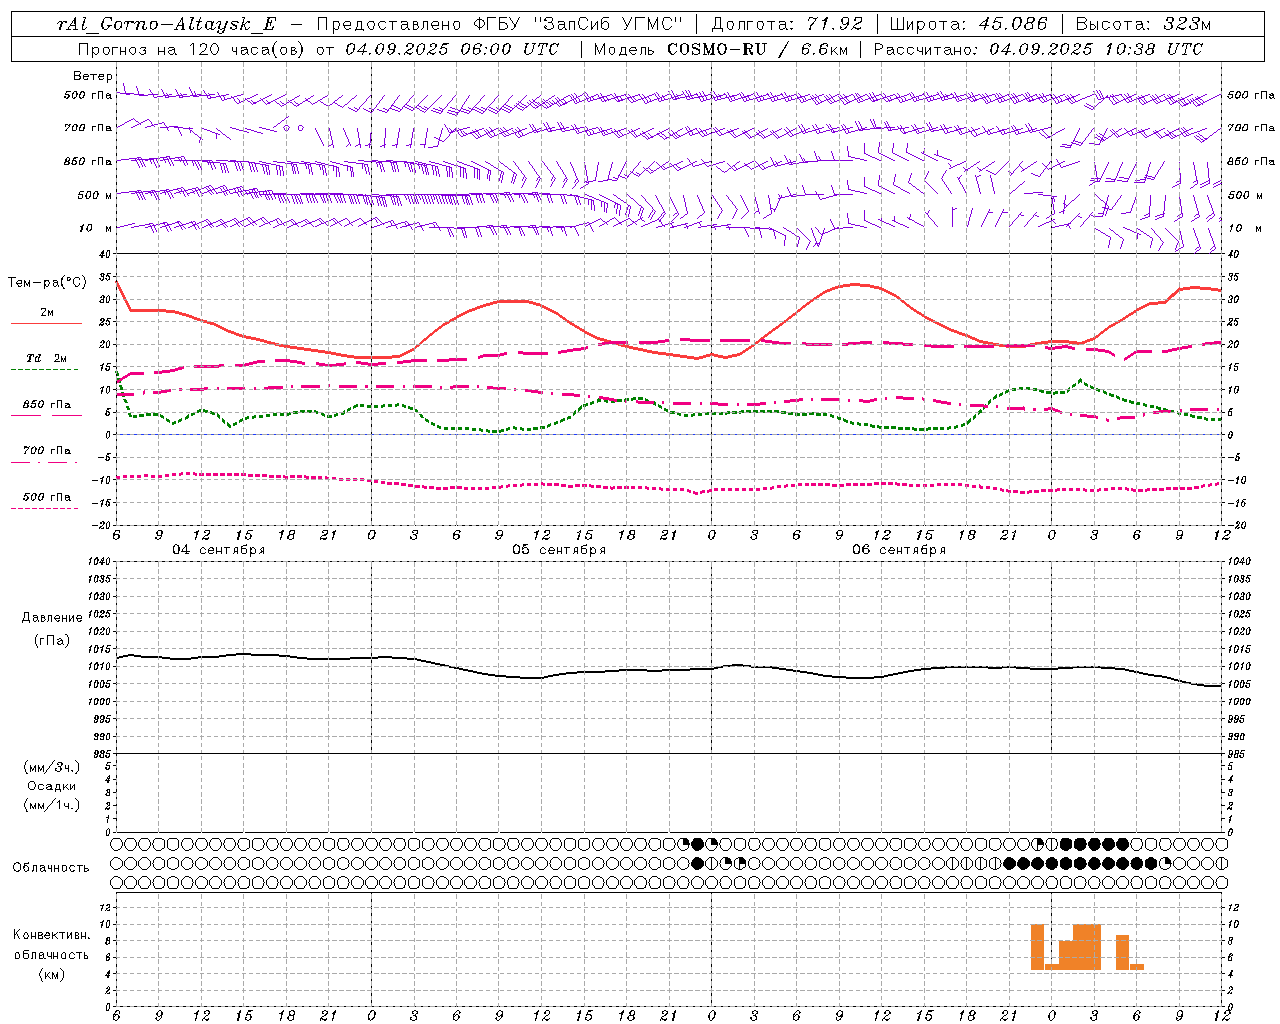This screenshot has width=1280, height=1024.
Task: Click the Осадки precipitation label
Action: coord(52,786)
